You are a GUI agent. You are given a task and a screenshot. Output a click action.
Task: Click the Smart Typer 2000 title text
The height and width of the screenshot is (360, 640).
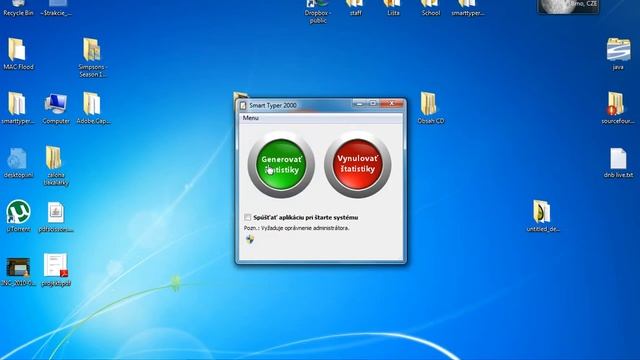[x=273, y=105]
